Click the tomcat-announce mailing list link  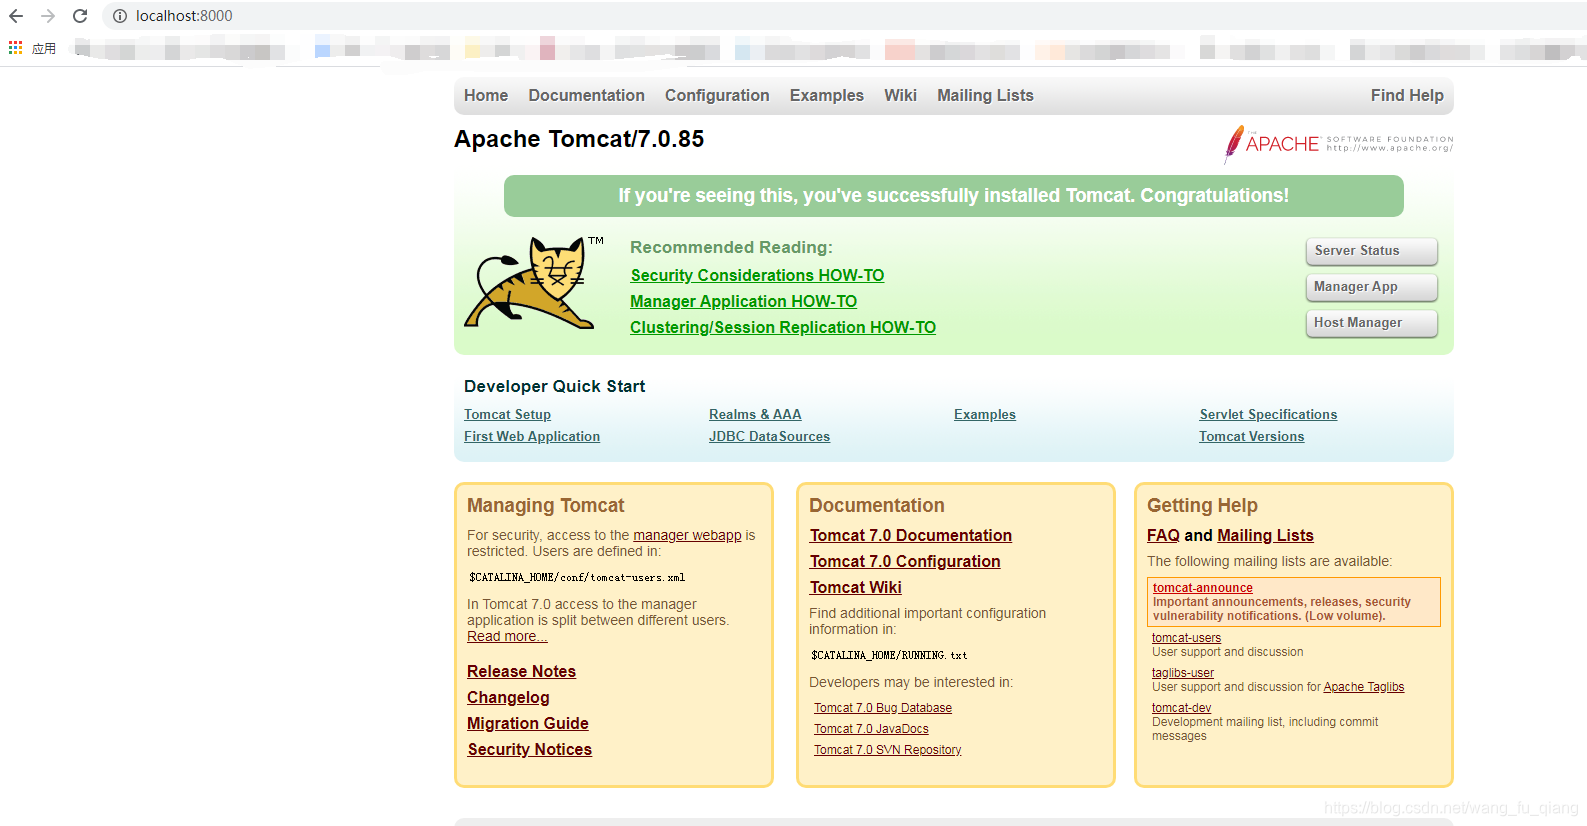[x=1202, y=588]
